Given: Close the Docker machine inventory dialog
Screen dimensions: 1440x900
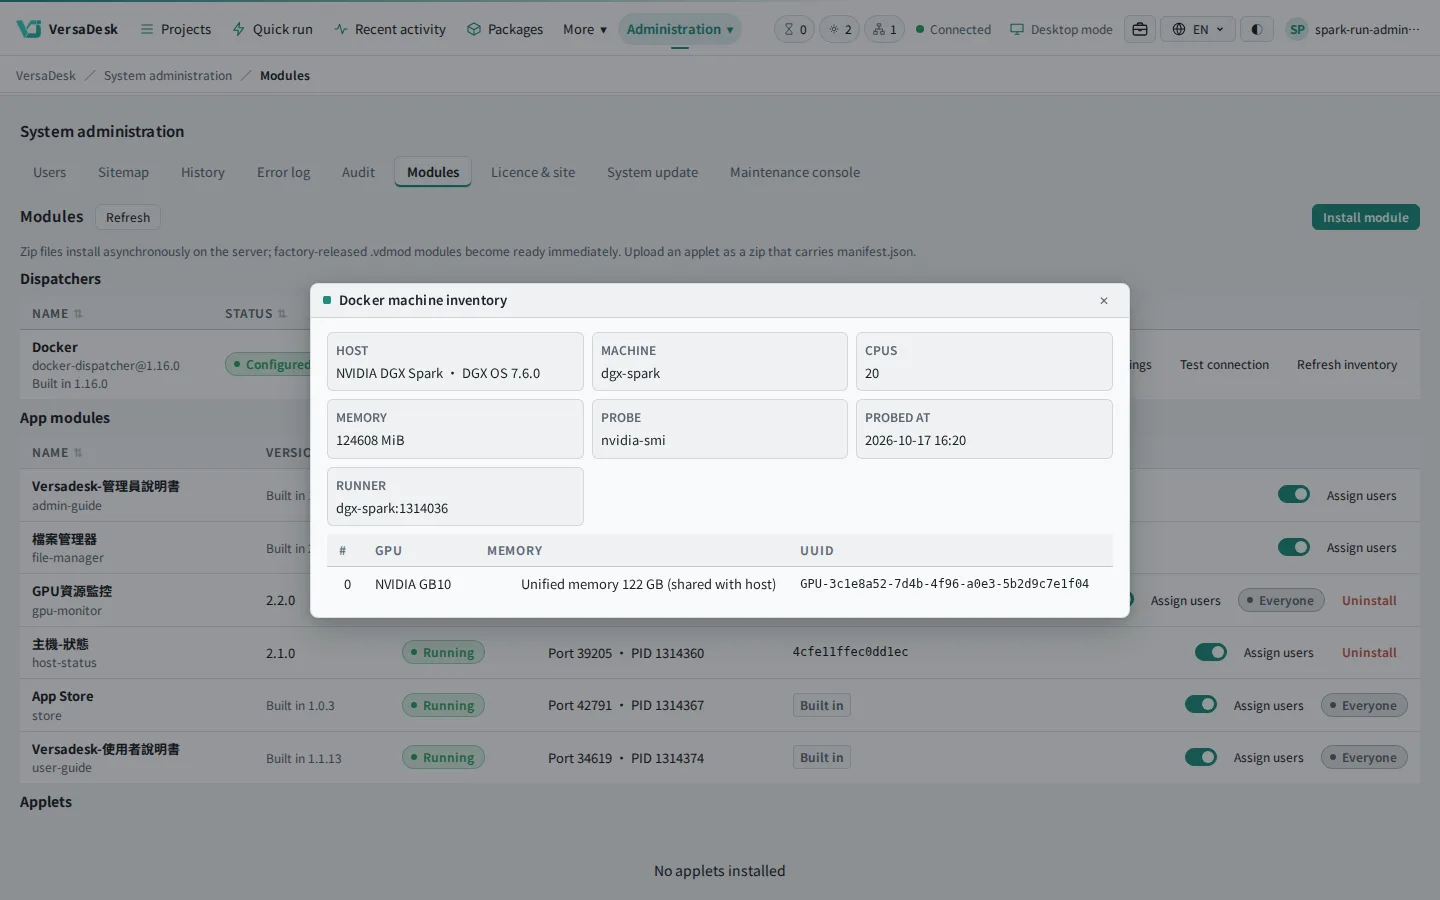Looking at the screenshot, I should pos(1104,301).
